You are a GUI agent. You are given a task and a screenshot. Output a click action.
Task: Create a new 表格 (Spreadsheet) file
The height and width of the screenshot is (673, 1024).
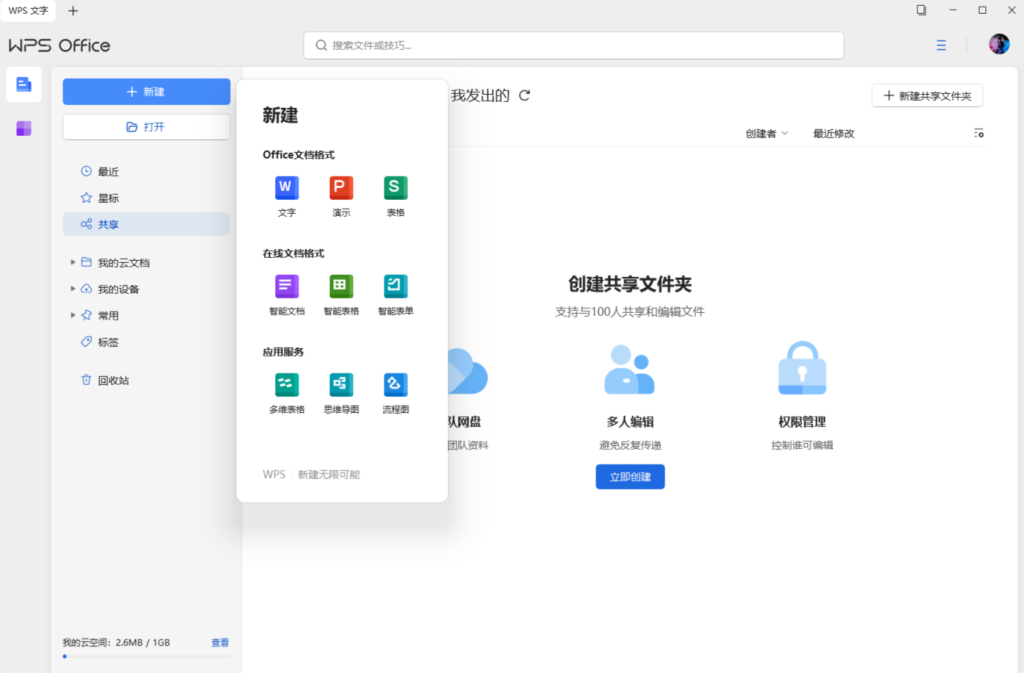395,187
